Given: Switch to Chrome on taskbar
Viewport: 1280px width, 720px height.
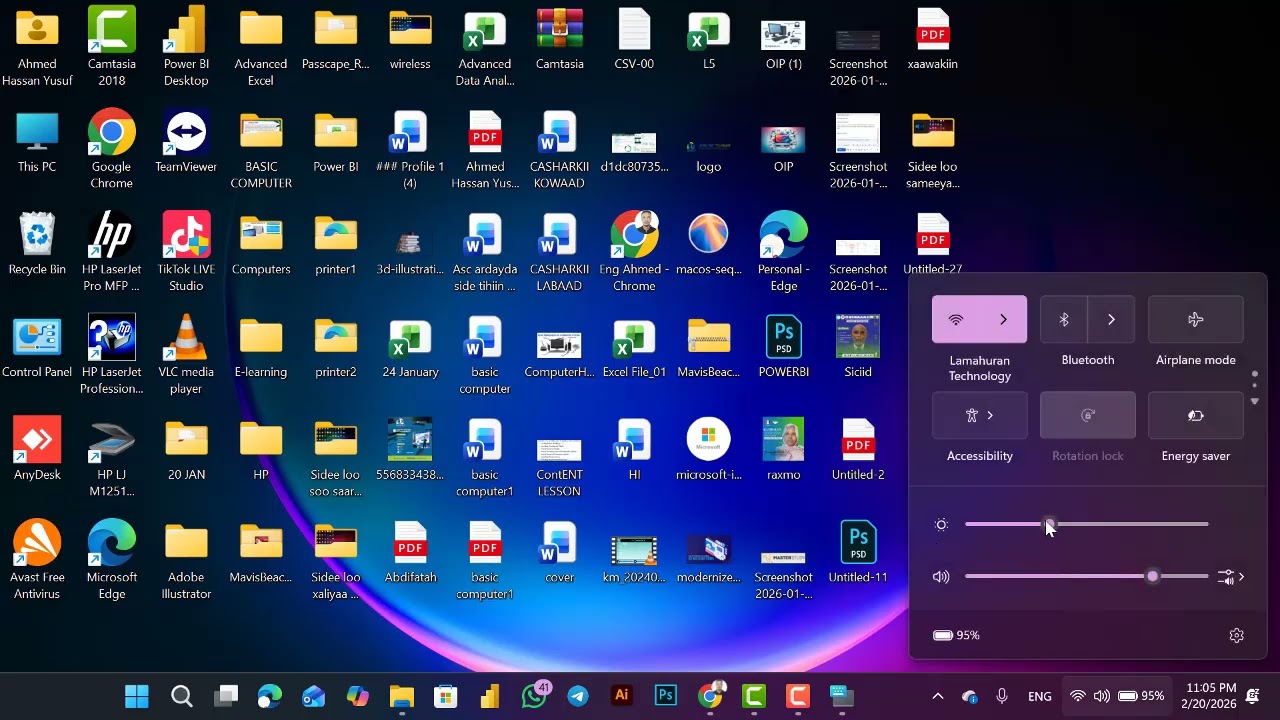Looking at the screenshot, I should pyautogui.click(x=710, y=696).
